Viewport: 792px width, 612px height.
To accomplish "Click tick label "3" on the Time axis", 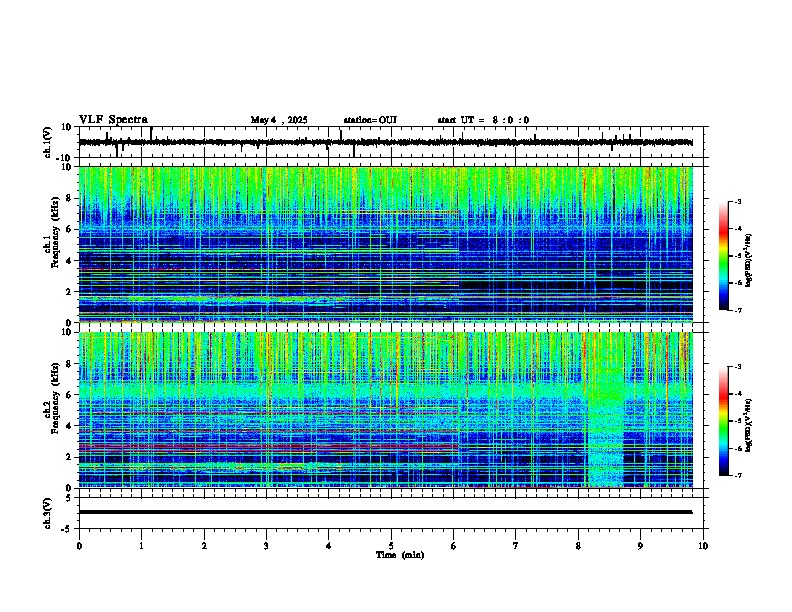I will pos(266,546).
